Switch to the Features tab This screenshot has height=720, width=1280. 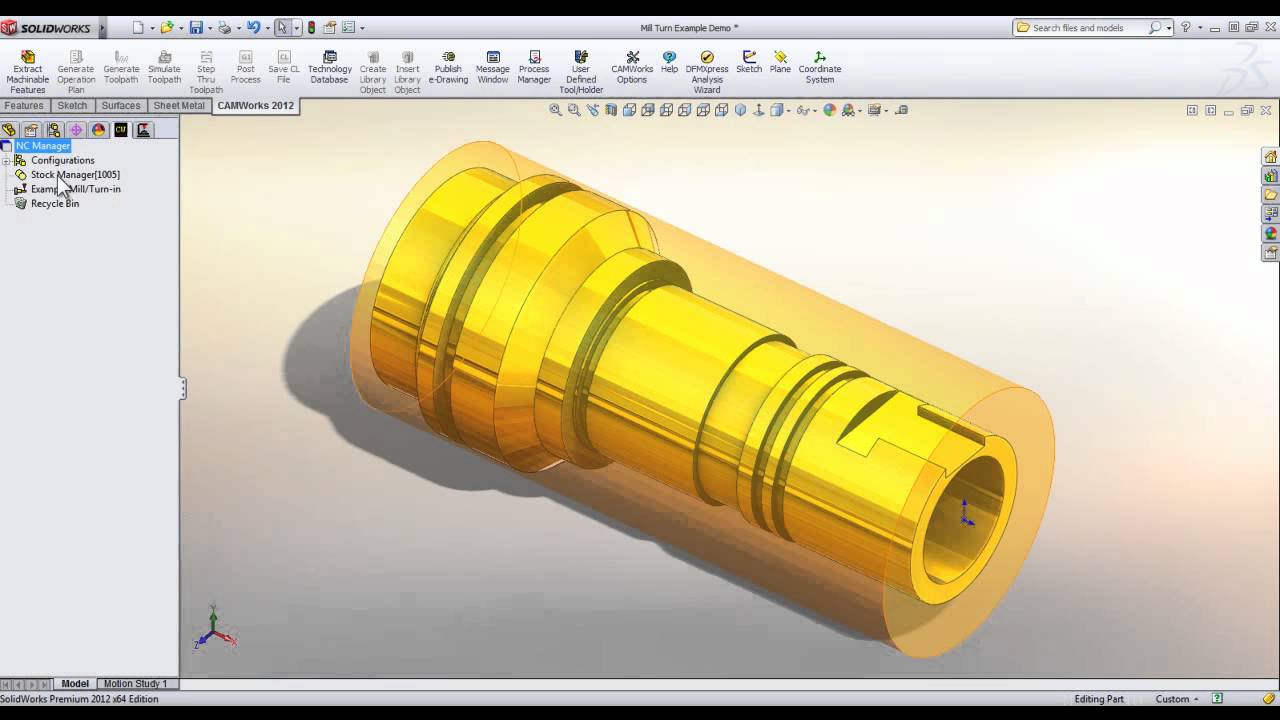pyautogui.click(x=24, y=106)
